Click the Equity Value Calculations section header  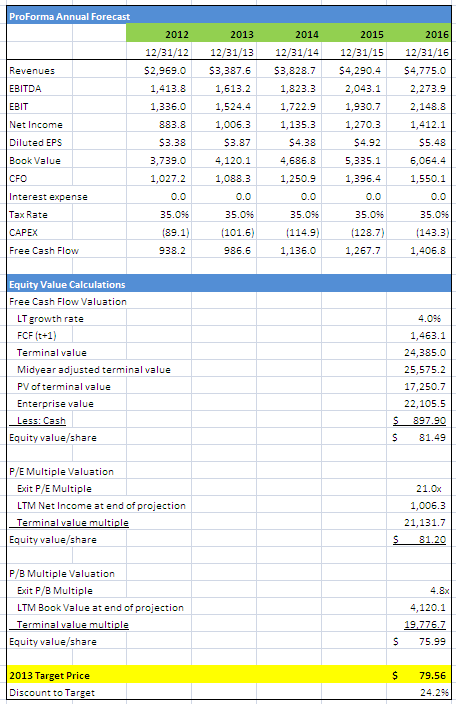click(229, 284)
